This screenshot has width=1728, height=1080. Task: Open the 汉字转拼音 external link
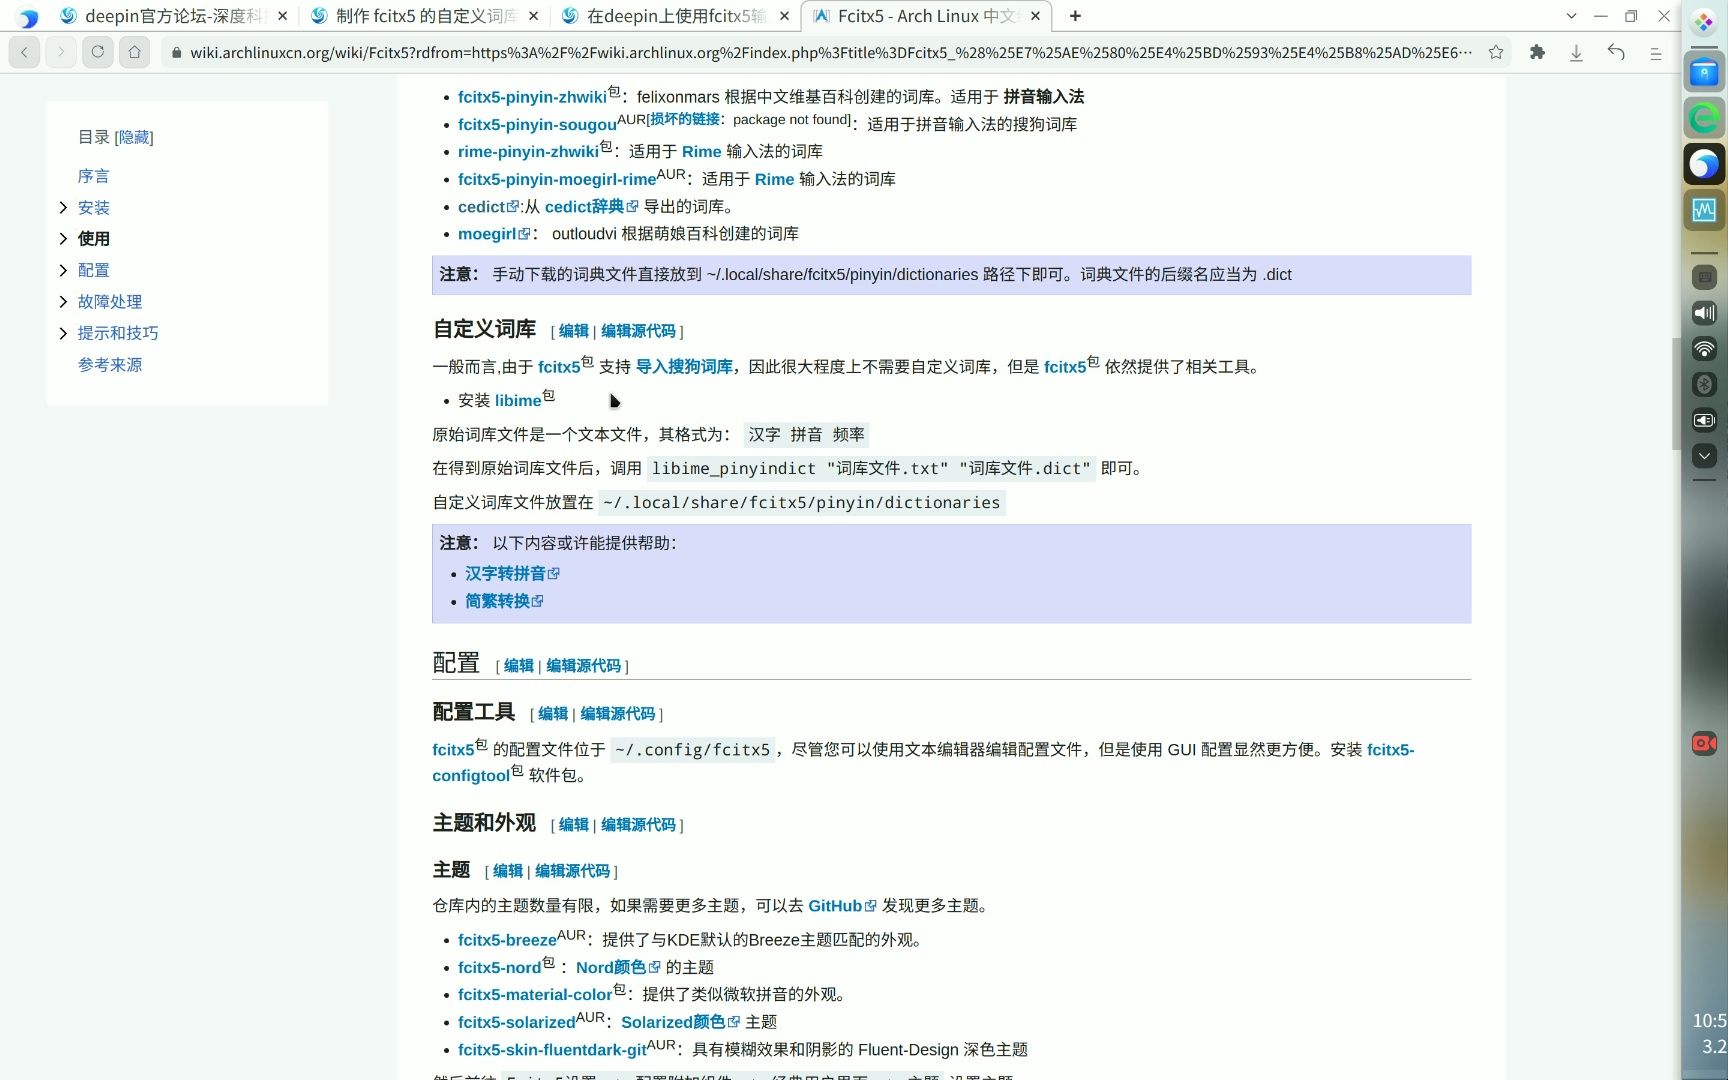[x=511, y=574]
